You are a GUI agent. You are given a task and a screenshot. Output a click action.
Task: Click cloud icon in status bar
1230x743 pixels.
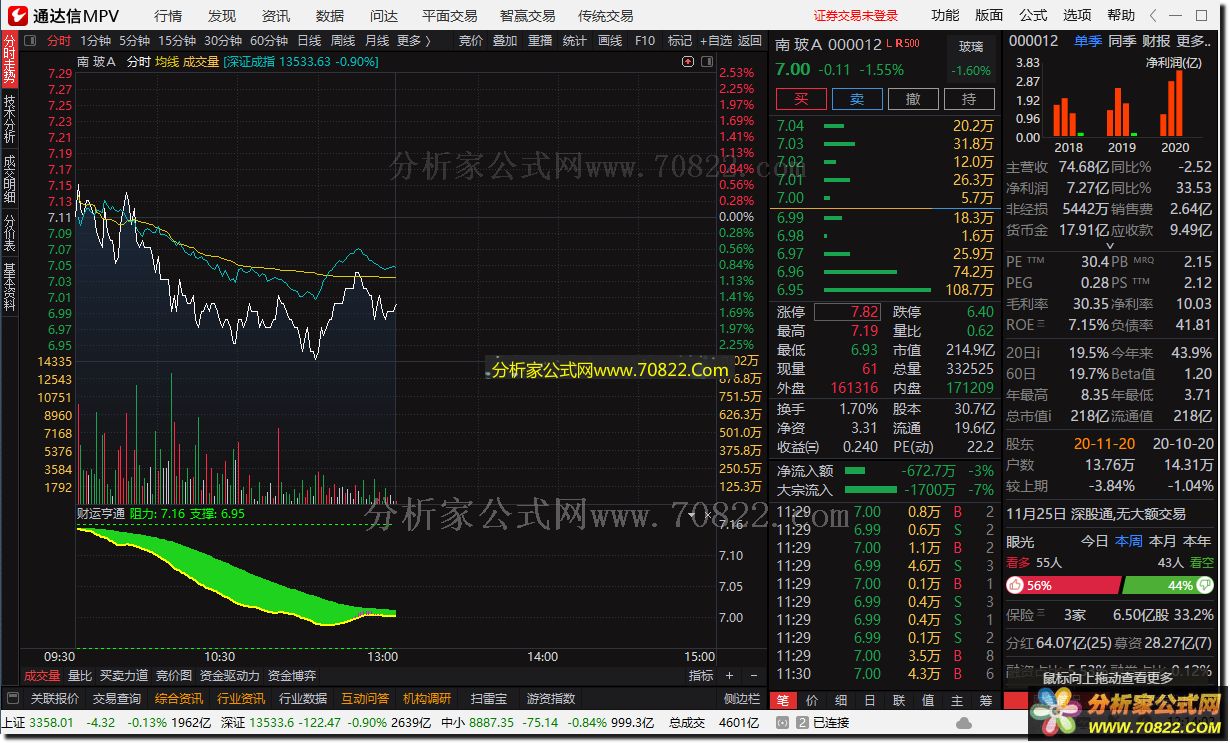[x=964, y=722]
